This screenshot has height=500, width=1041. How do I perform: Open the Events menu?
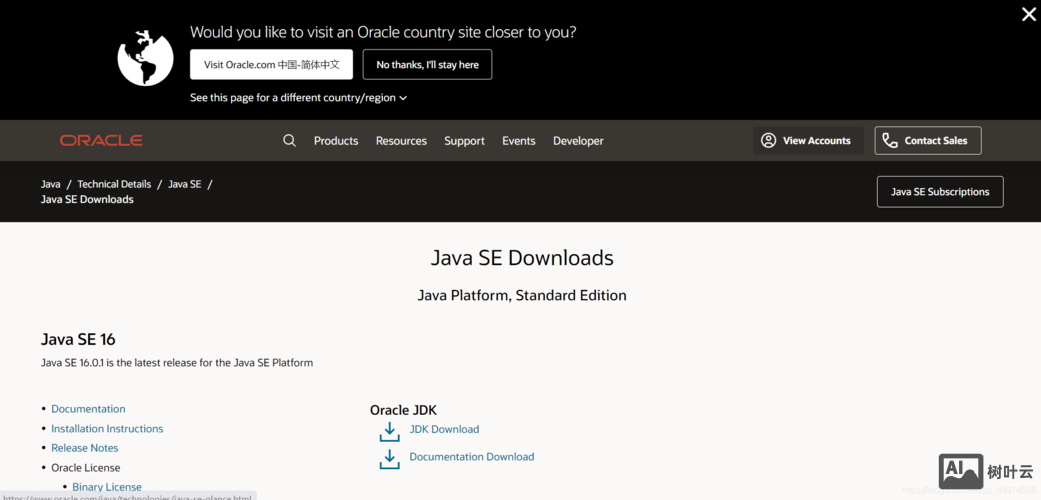(x=518, y=141)
